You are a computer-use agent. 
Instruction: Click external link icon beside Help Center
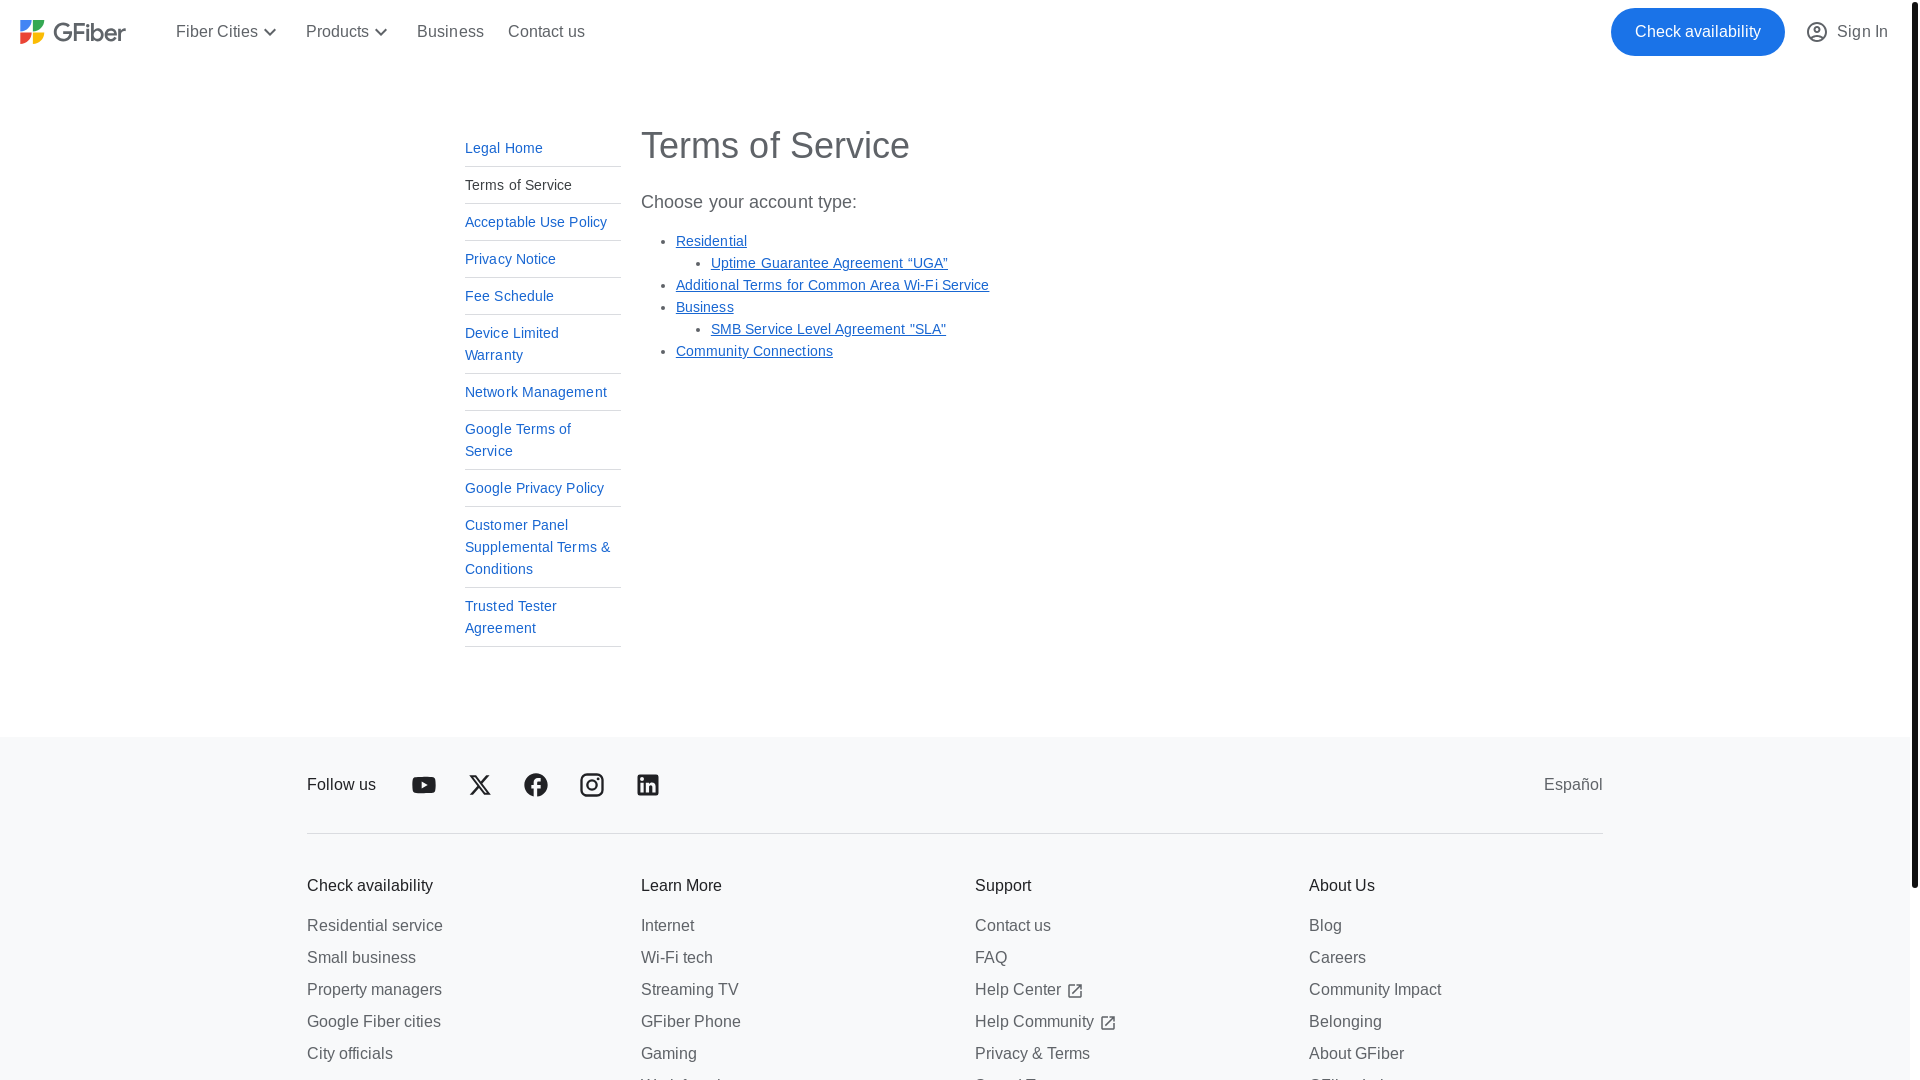pos(1075,992)
